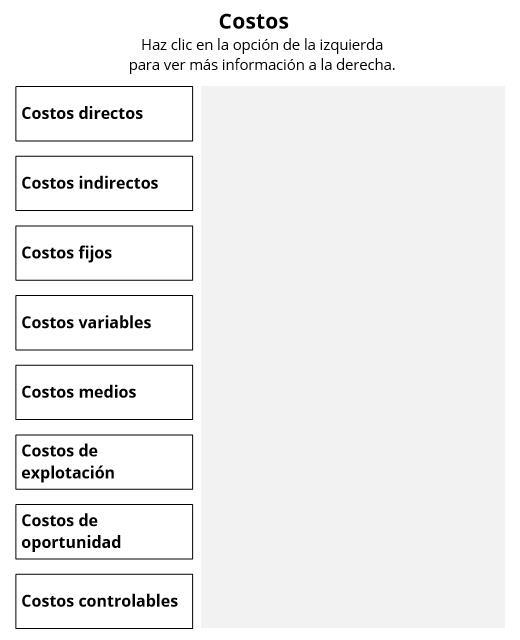Select the Costos controlables box
The width and height of the screenshot is (520, 640).
[x=104, y=601]
